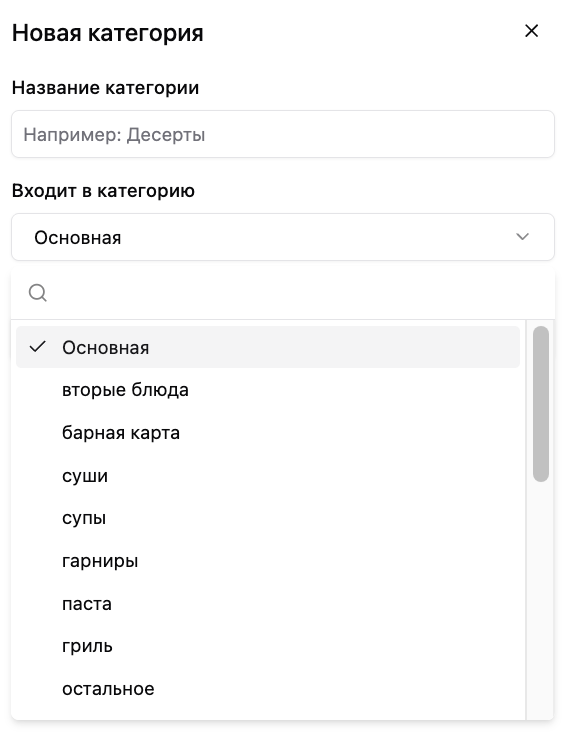
Task: Click the Новая категория dialog title
Action: pos(108,33)
